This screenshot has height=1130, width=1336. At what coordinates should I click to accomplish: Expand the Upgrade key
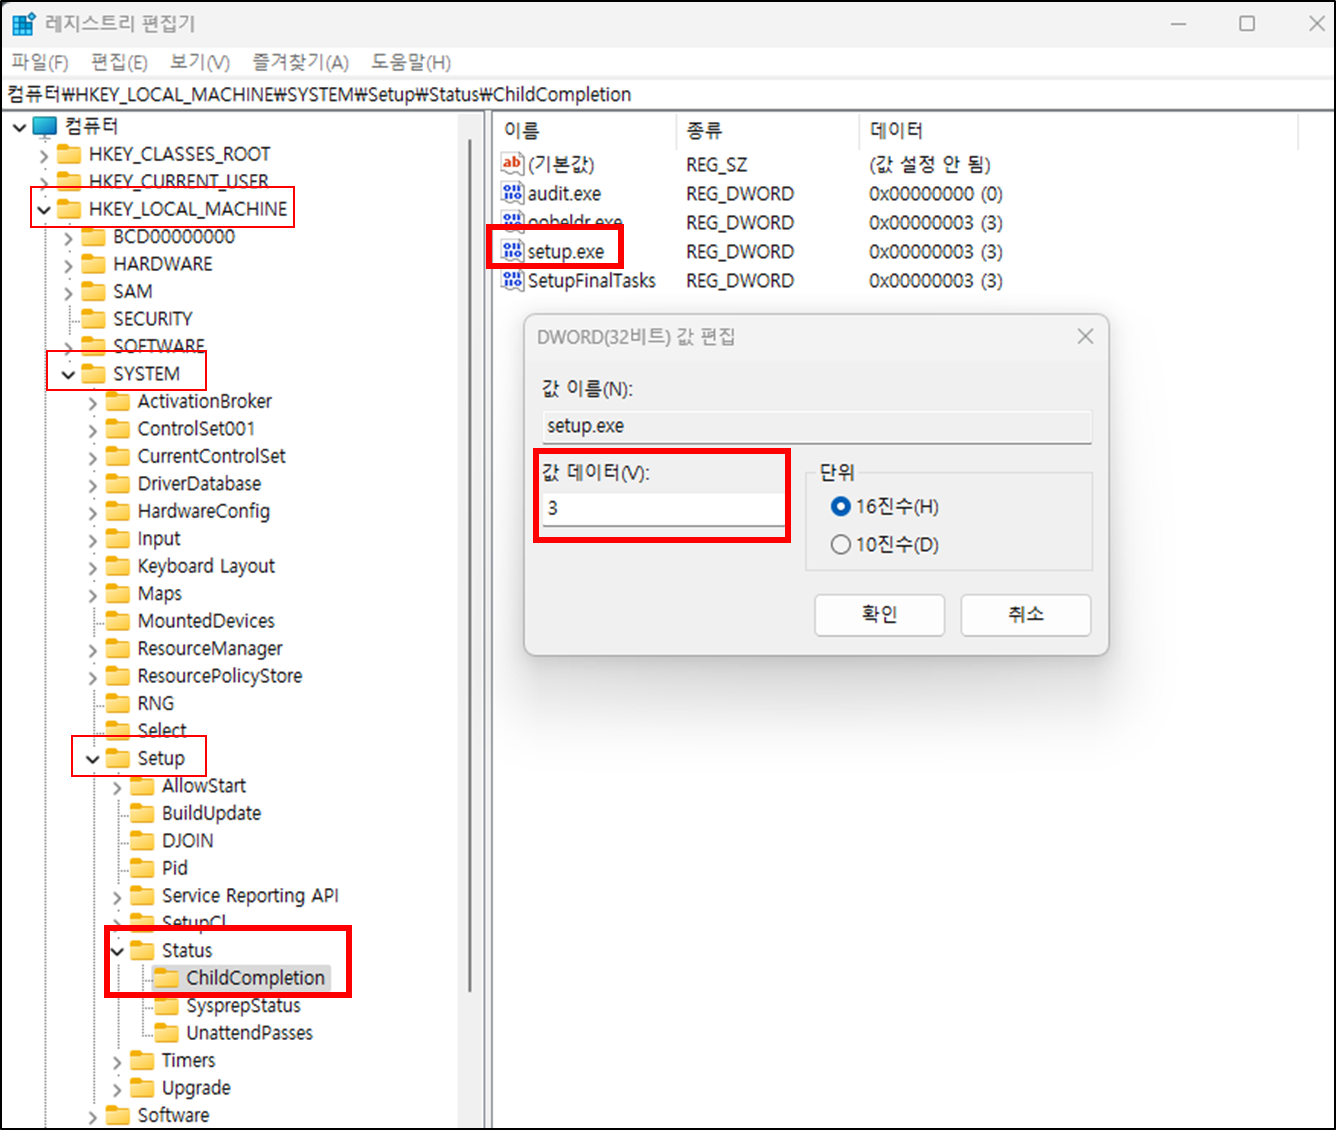pos(117,1089)
